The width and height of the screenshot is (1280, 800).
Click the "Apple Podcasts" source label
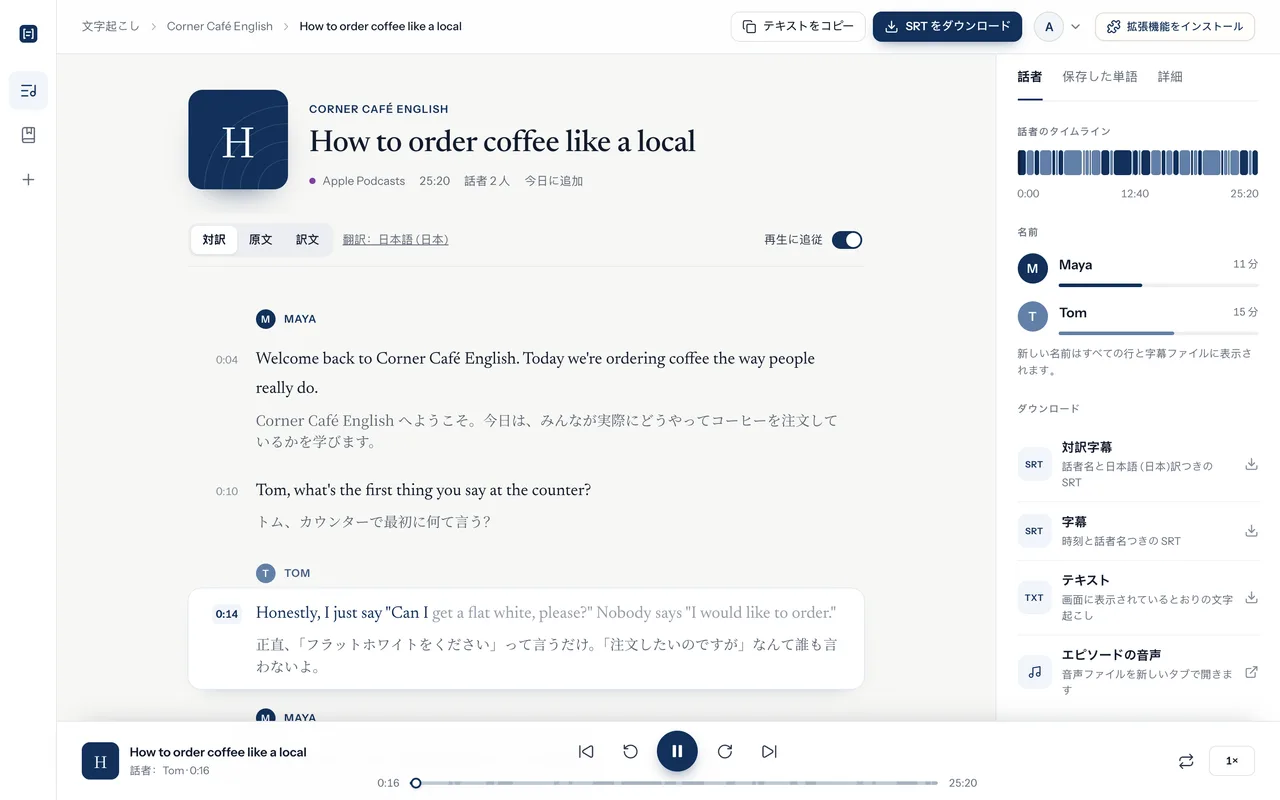364,181
